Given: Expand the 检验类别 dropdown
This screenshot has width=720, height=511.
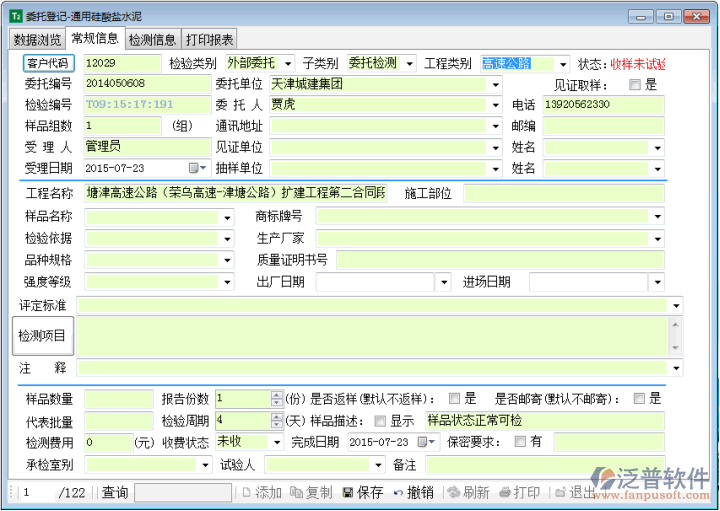Looking at the screenshot, I should 288,64.
